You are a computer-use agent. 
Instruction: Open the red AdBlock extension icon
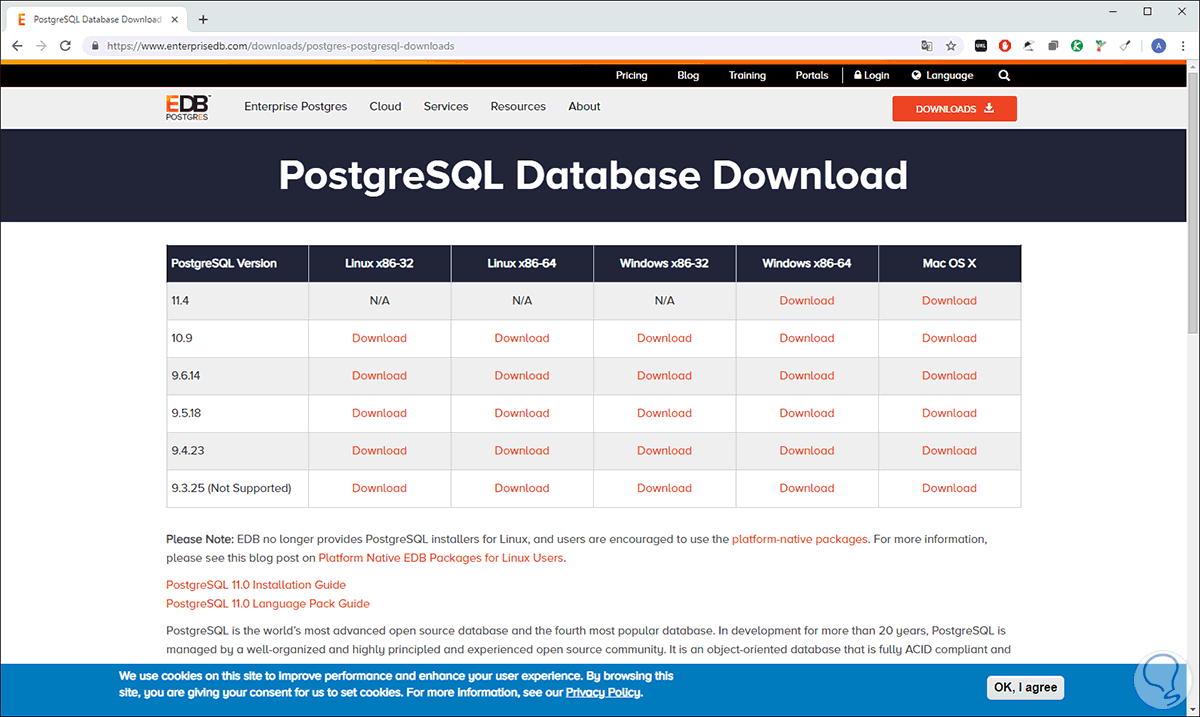click(x=1005, y=45)
